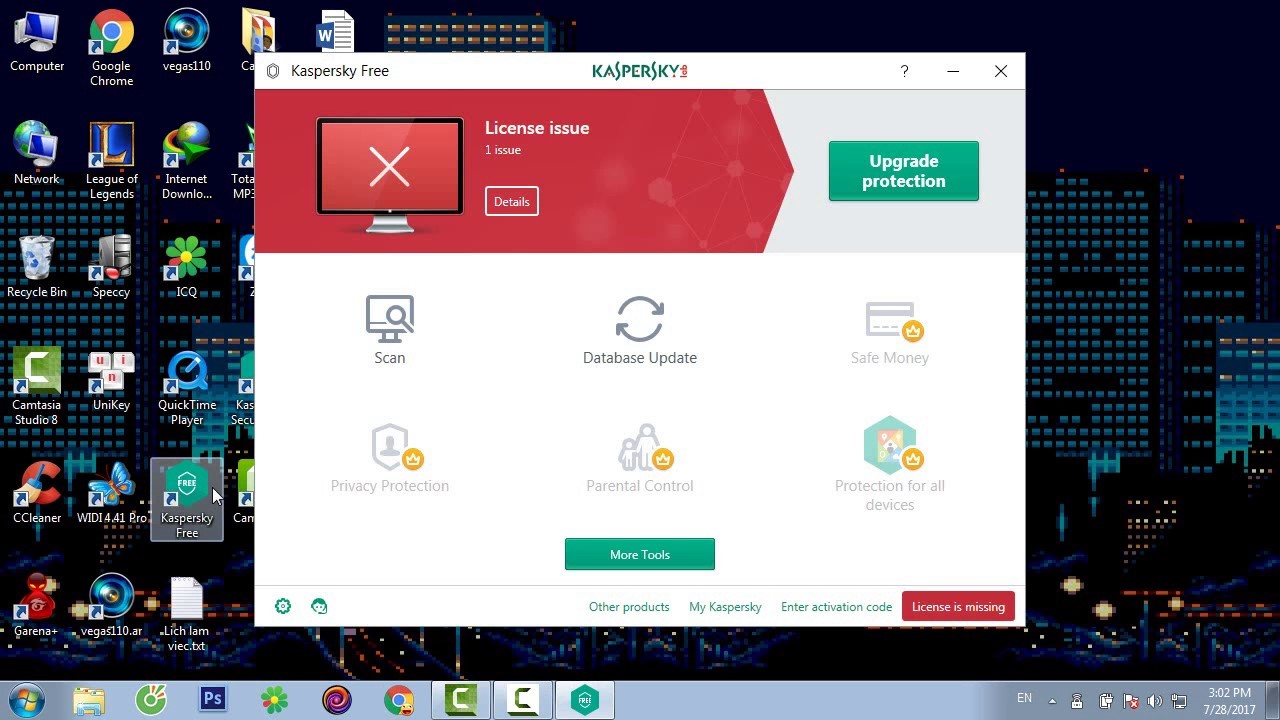The height and width of the screenshot is (720, 1280).
Task: Open Chrome from the taskbar
Action: (x=399, y=700)
